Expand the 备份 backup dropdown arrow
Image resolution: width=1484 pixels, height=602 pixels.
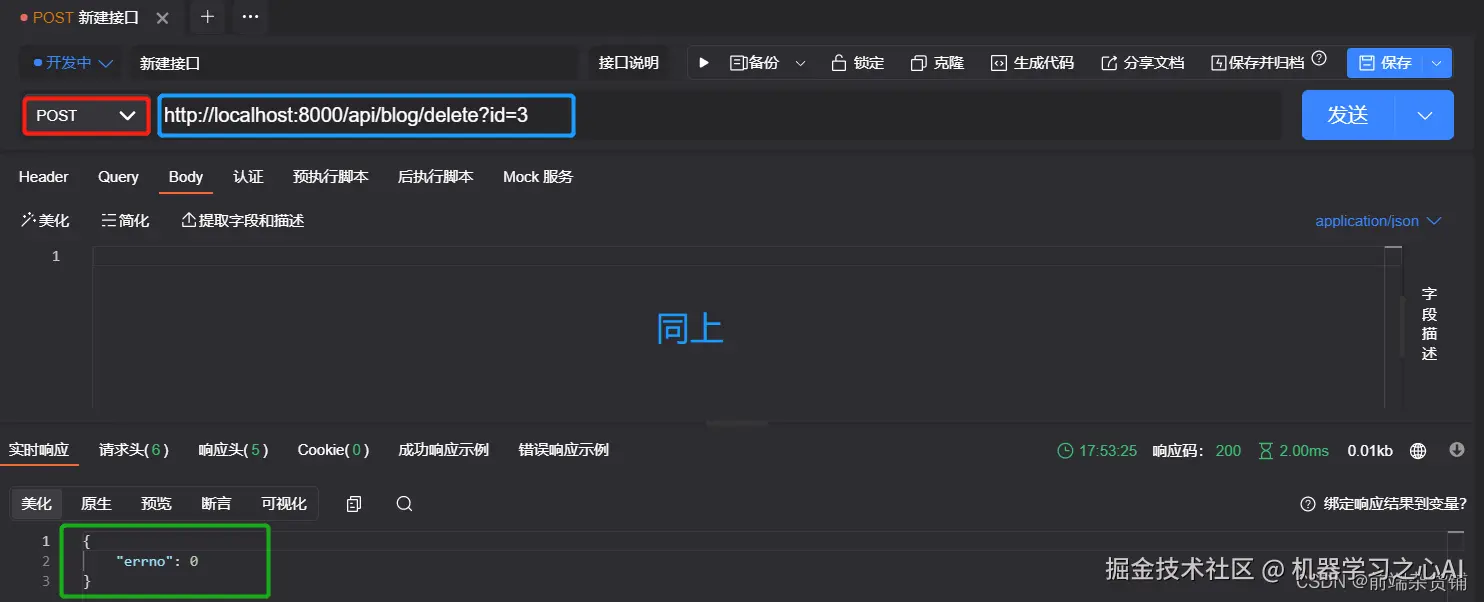pyautogui.click(x=800, y=62)
